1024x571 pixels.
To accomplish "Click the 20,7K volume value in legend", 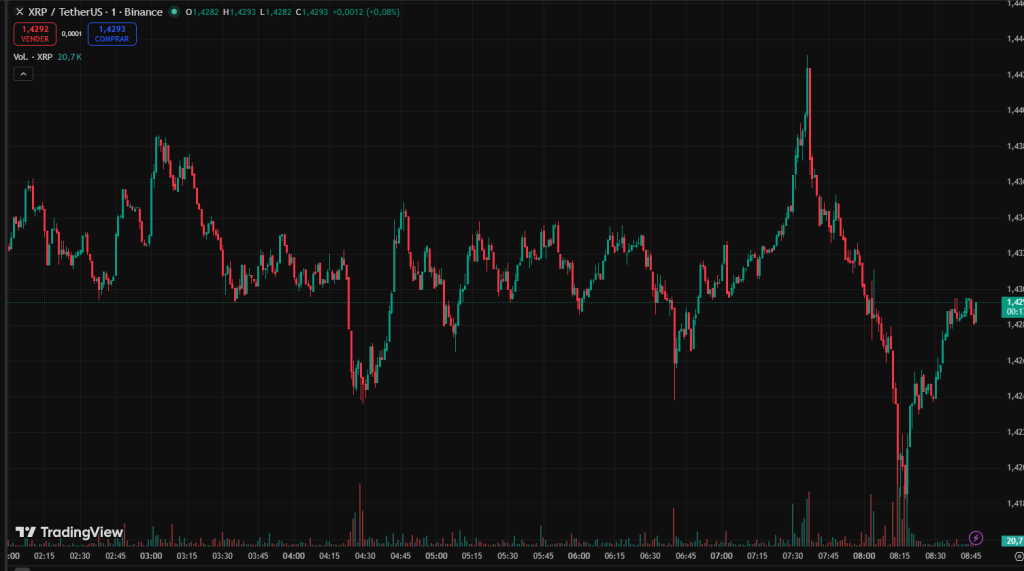I will (x=70, y=57).
